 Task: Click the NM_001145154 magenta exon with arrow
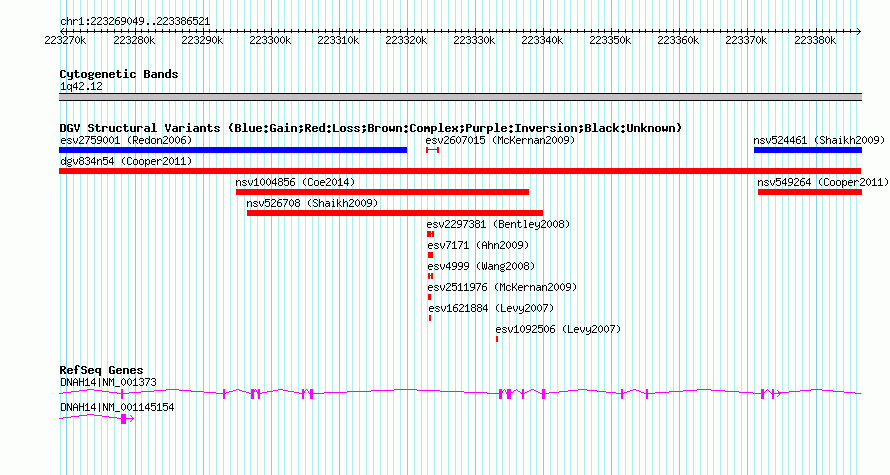[127, 419]
